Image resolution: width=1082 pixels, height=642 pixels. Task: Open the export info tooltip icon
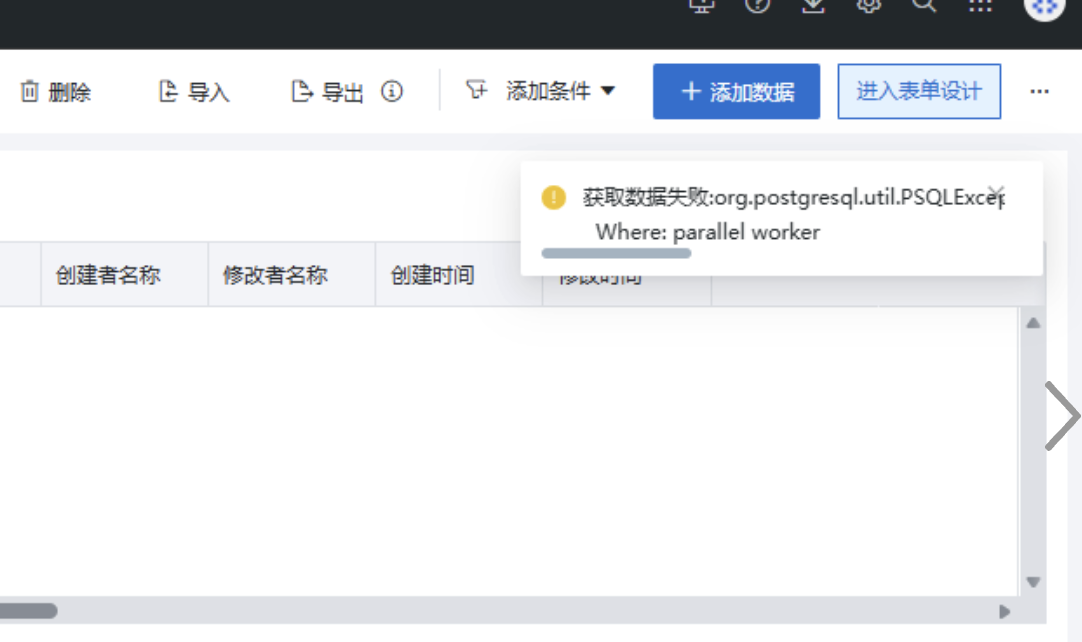392,91
